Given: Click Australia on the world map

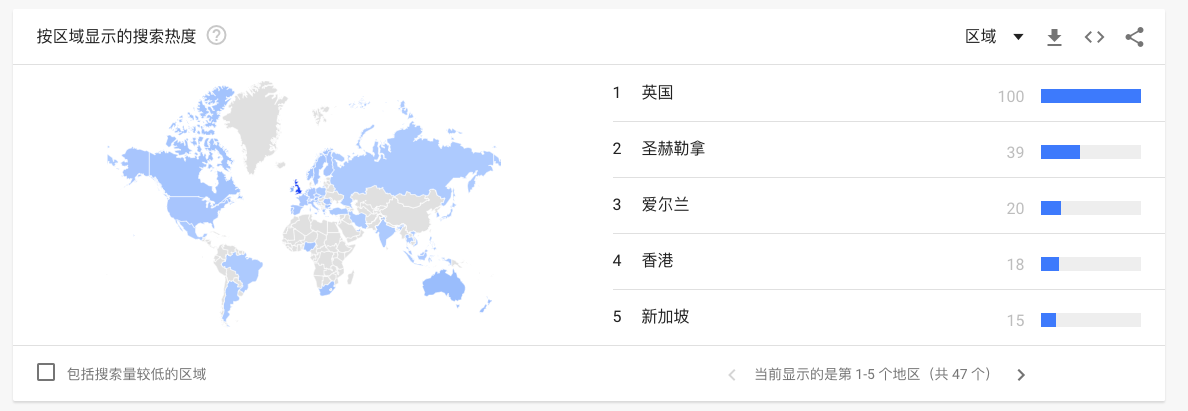Looking at the screenshot, I should coord(444,283).
